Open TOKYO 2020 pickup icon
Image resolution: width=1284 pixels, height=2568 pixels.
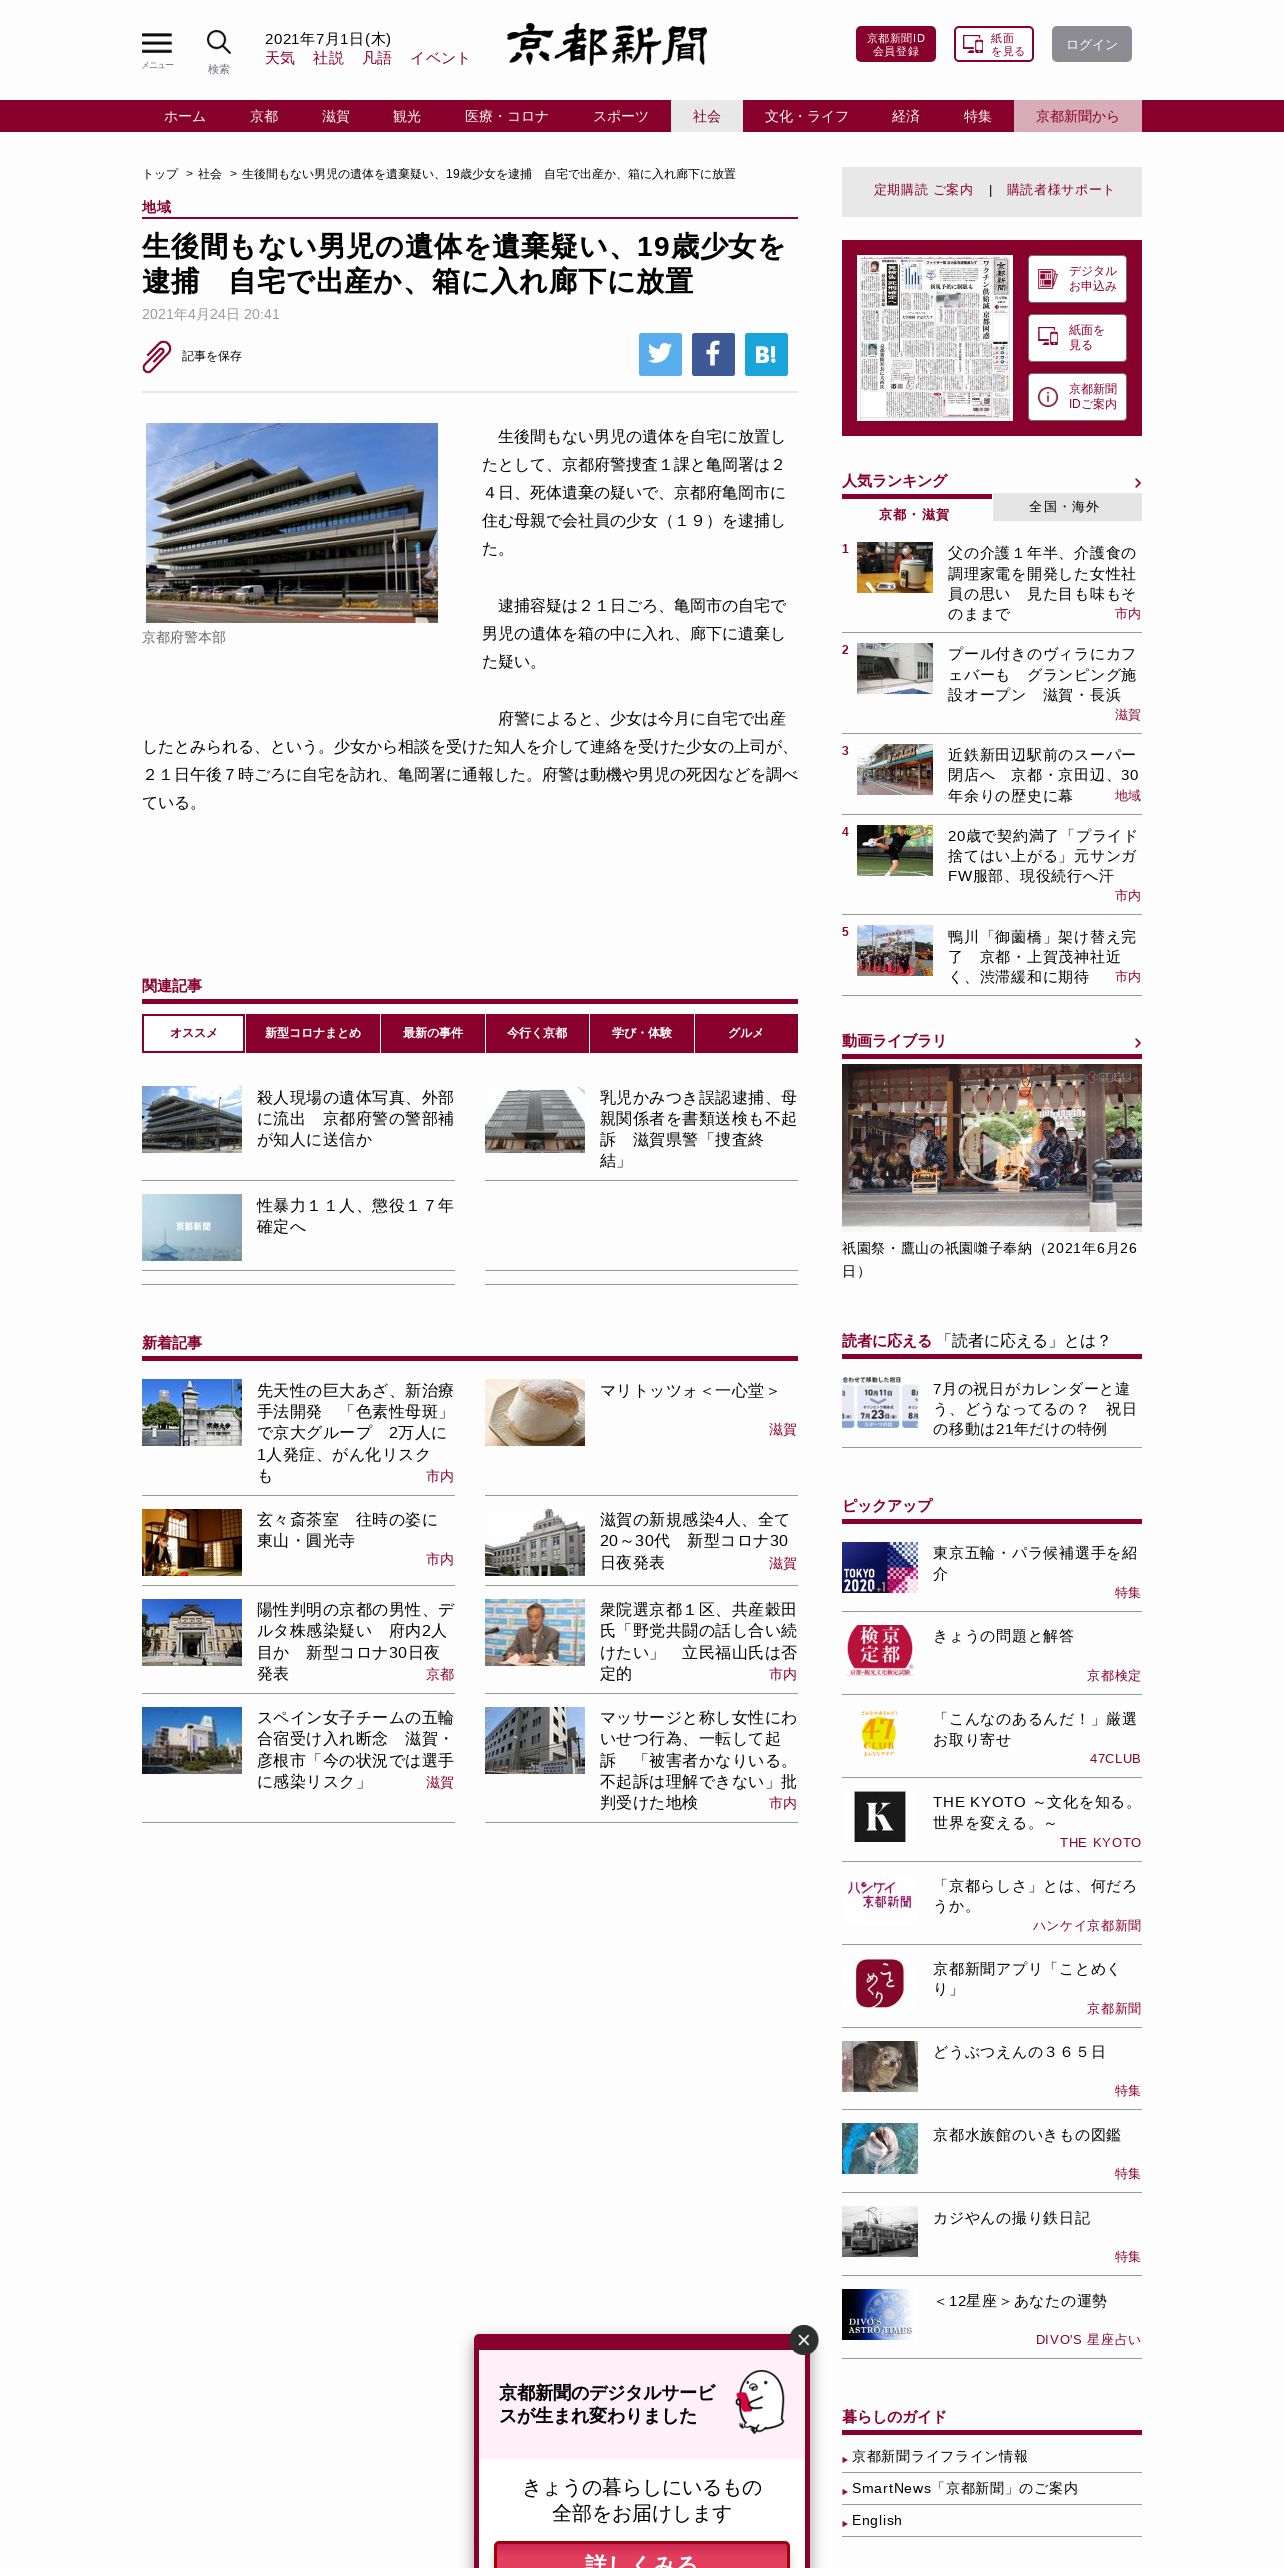(880, 1567)
